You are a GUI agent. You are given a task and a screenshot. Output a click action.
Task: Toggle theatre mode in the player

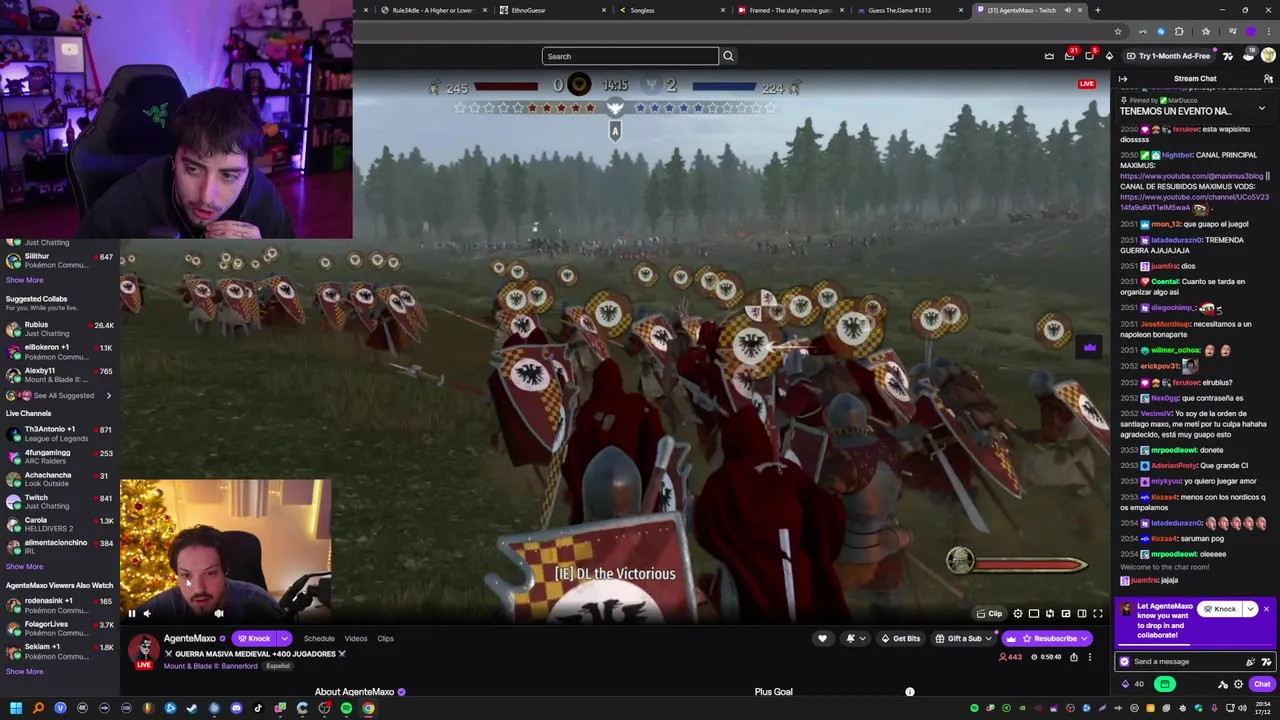pos(1034,614)
